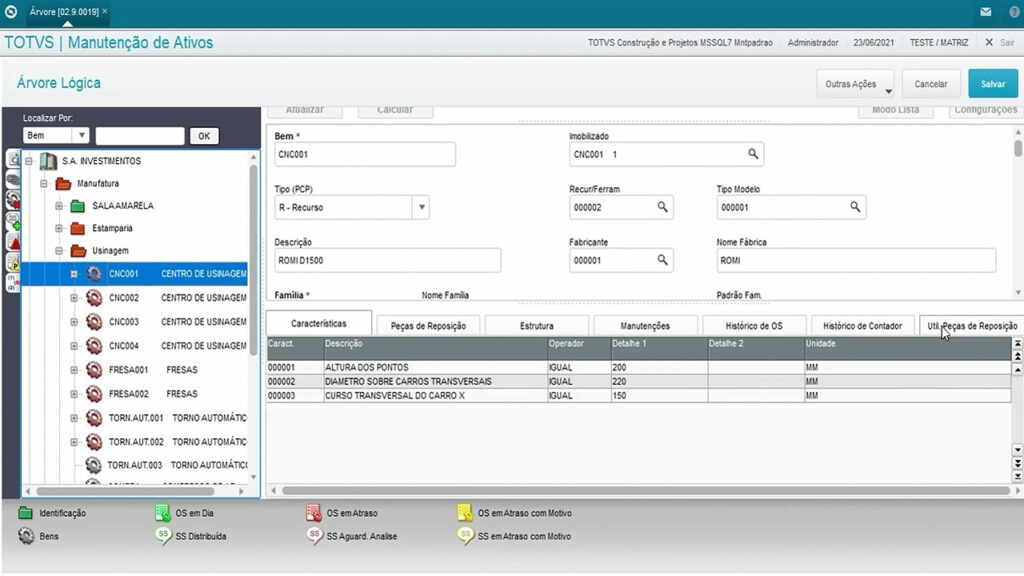Select the FRESA002 tree row
The image size is (1024, 576).
135,394
